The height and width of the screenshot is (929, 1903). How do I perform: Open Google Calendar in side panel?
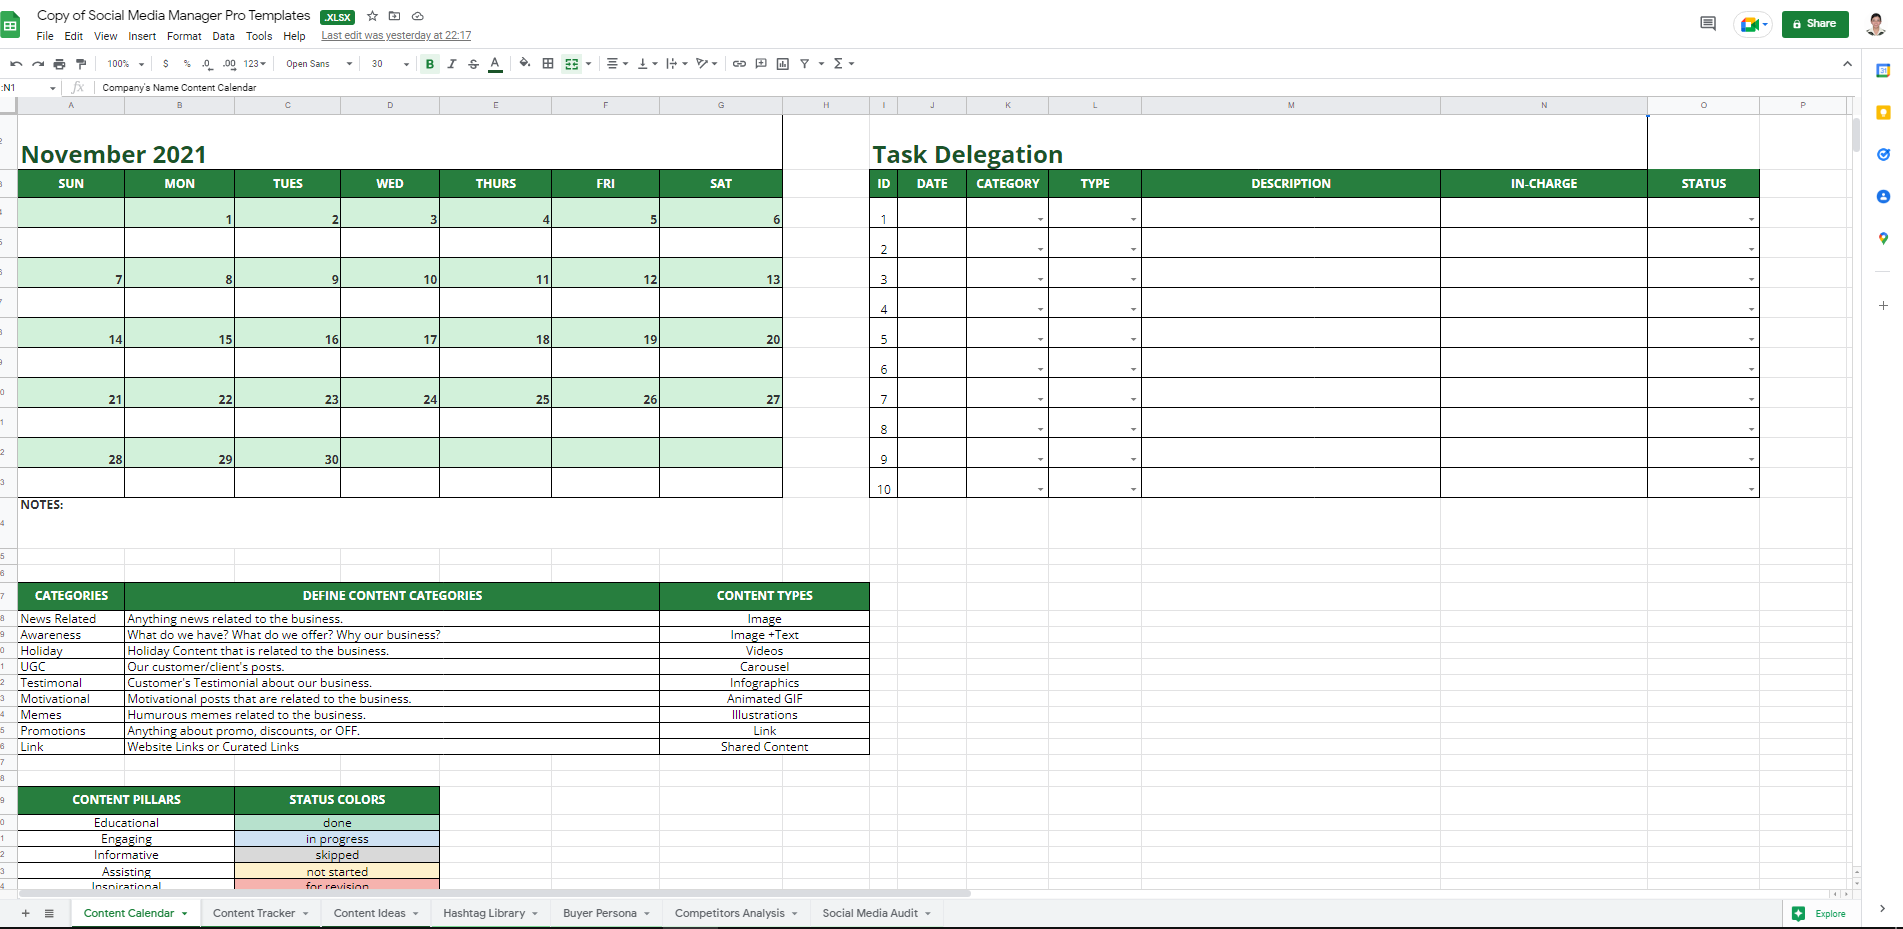(1883, 71)
